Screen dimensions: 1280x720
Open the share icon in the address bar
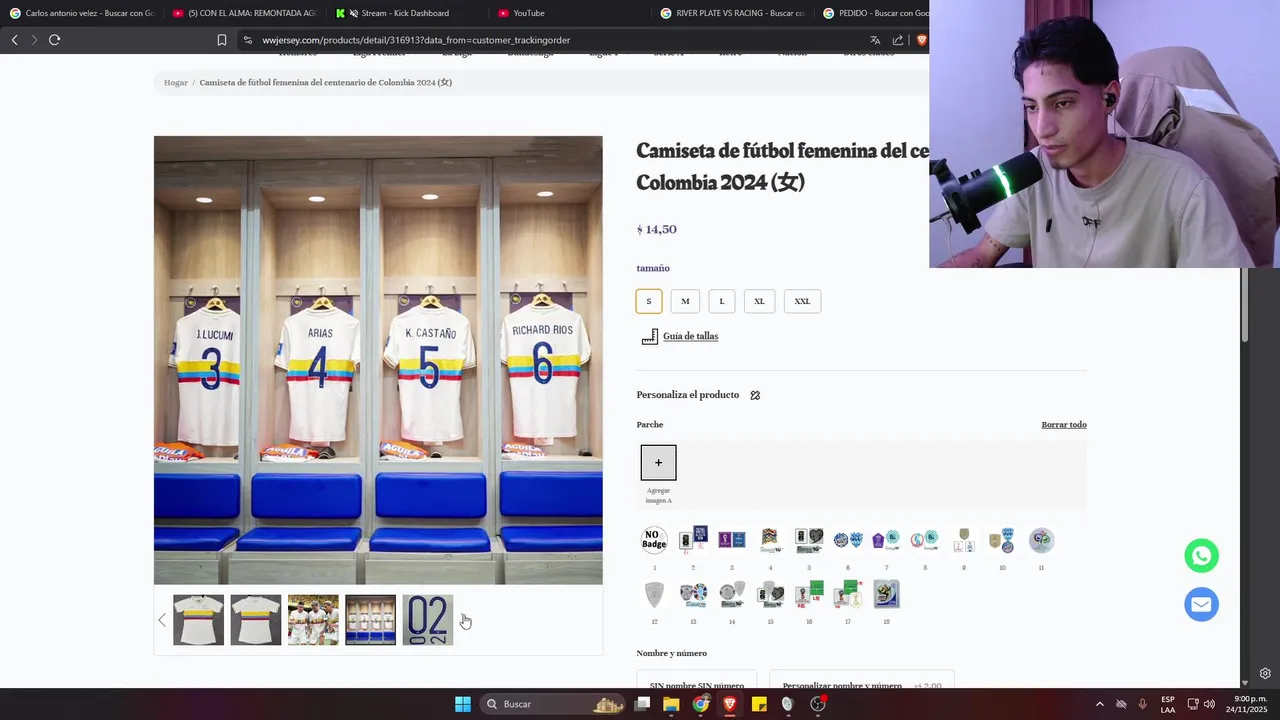[898, 40]
